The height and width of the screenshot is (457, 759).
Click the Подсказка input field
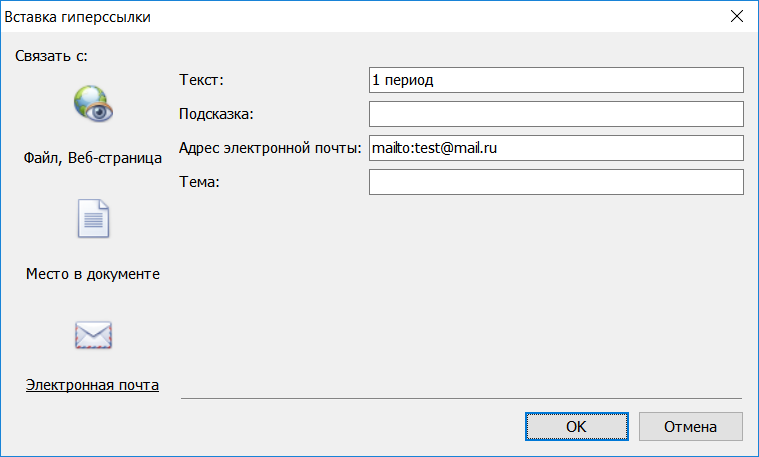556,114
